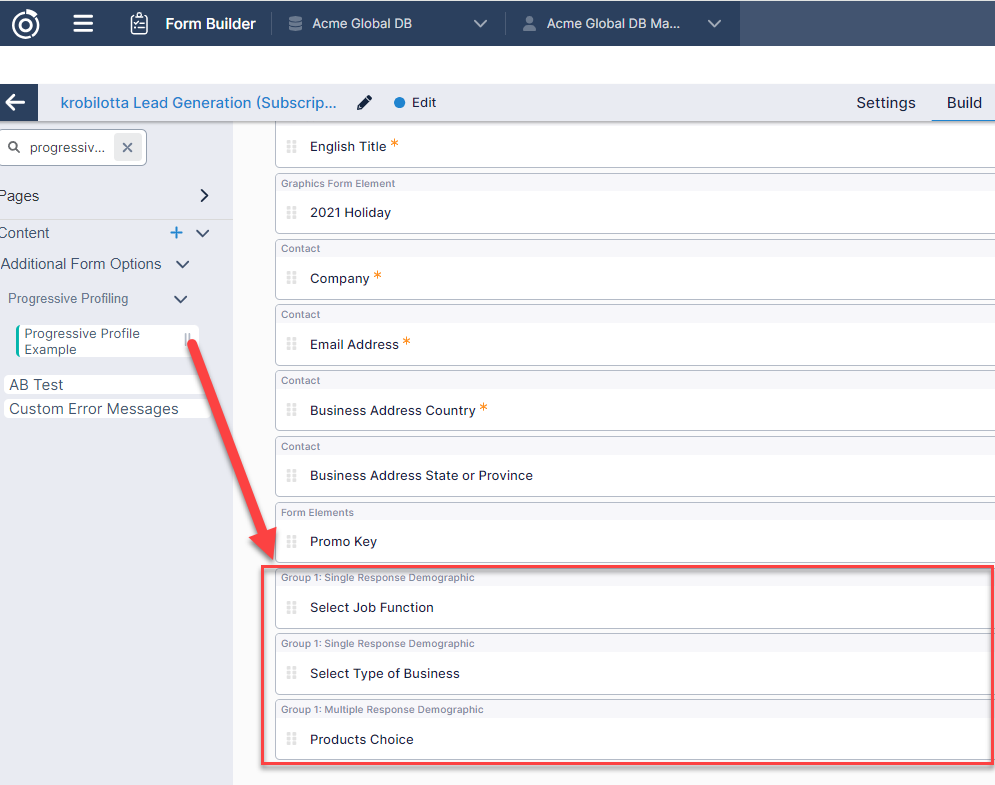
Task: Collapse the Additional Form Options section
Action: click(182, 265)
